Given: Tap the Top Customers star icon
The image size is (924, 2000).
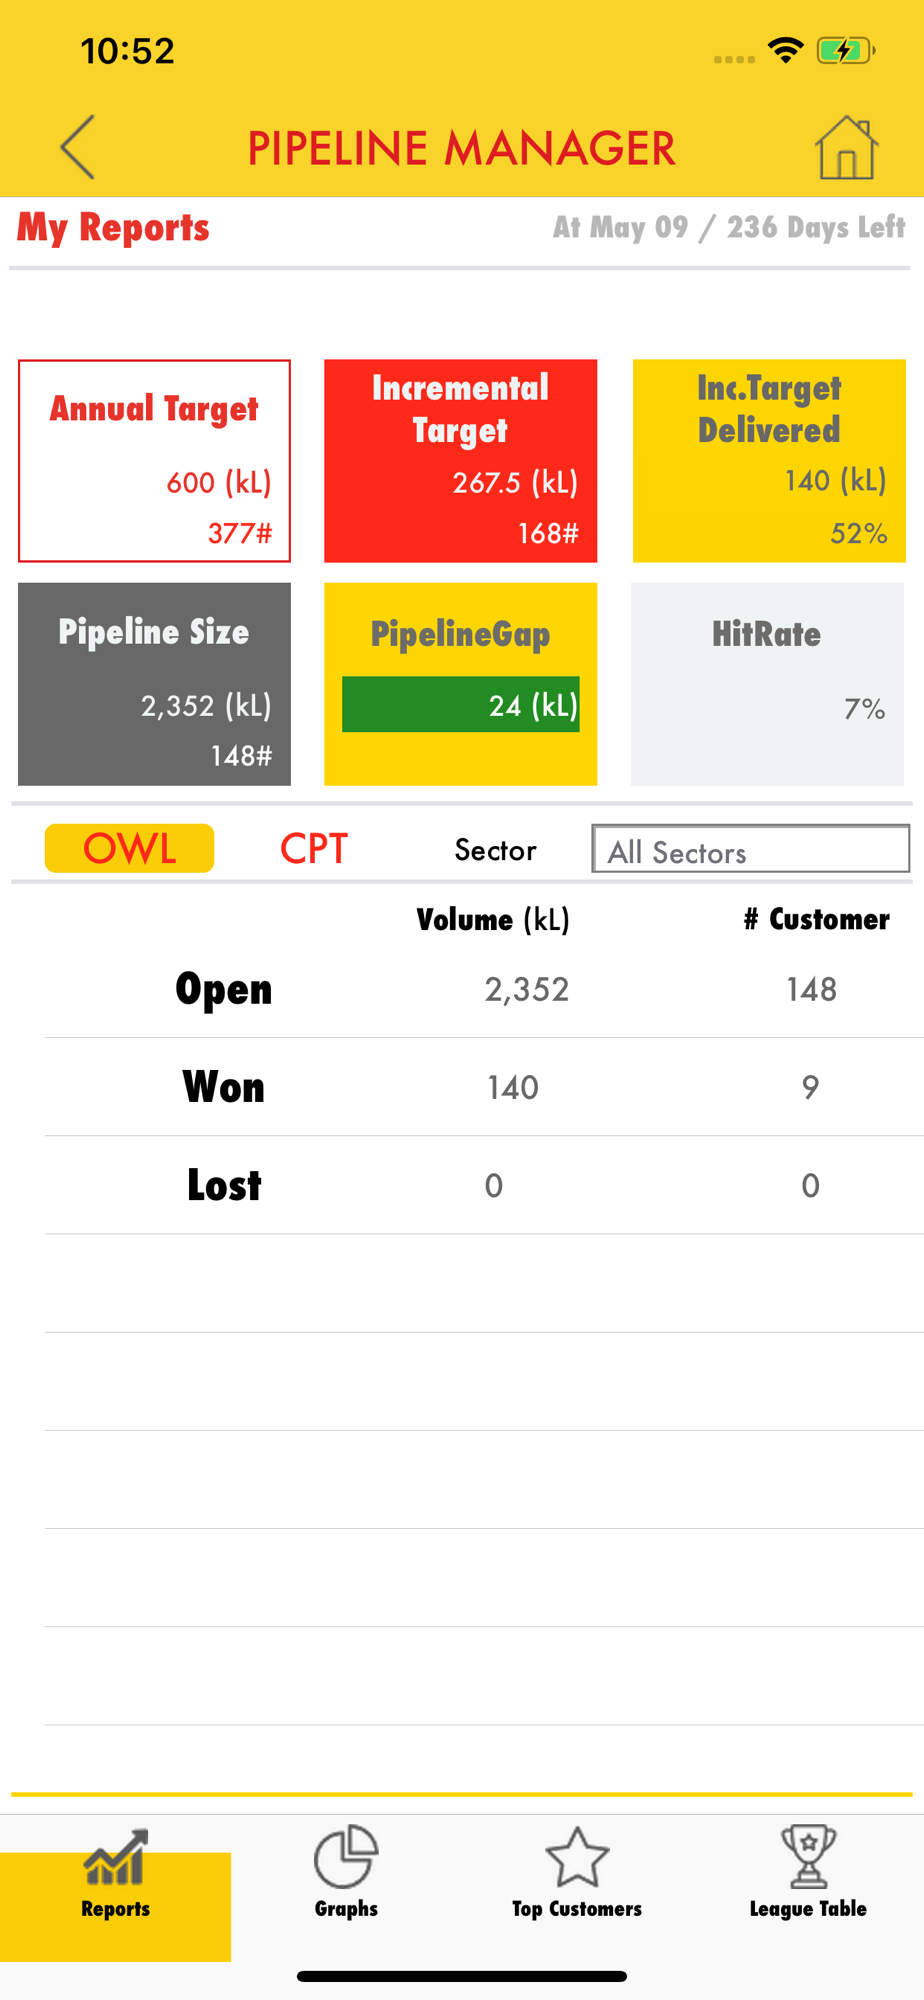Looking at the screenshot, I should pyautogui.click(x=577, y=1856).
